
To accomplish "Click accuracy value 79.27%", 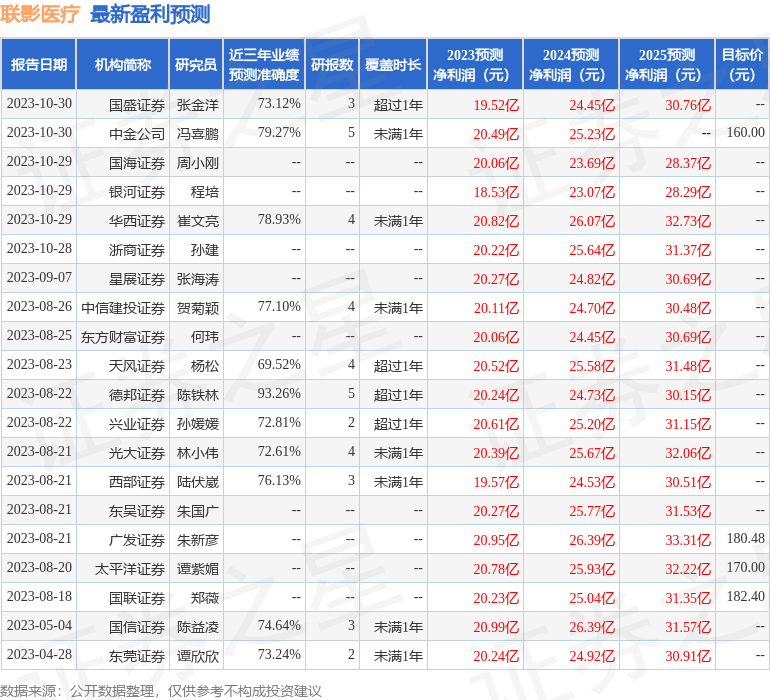I will coord(279,133).
